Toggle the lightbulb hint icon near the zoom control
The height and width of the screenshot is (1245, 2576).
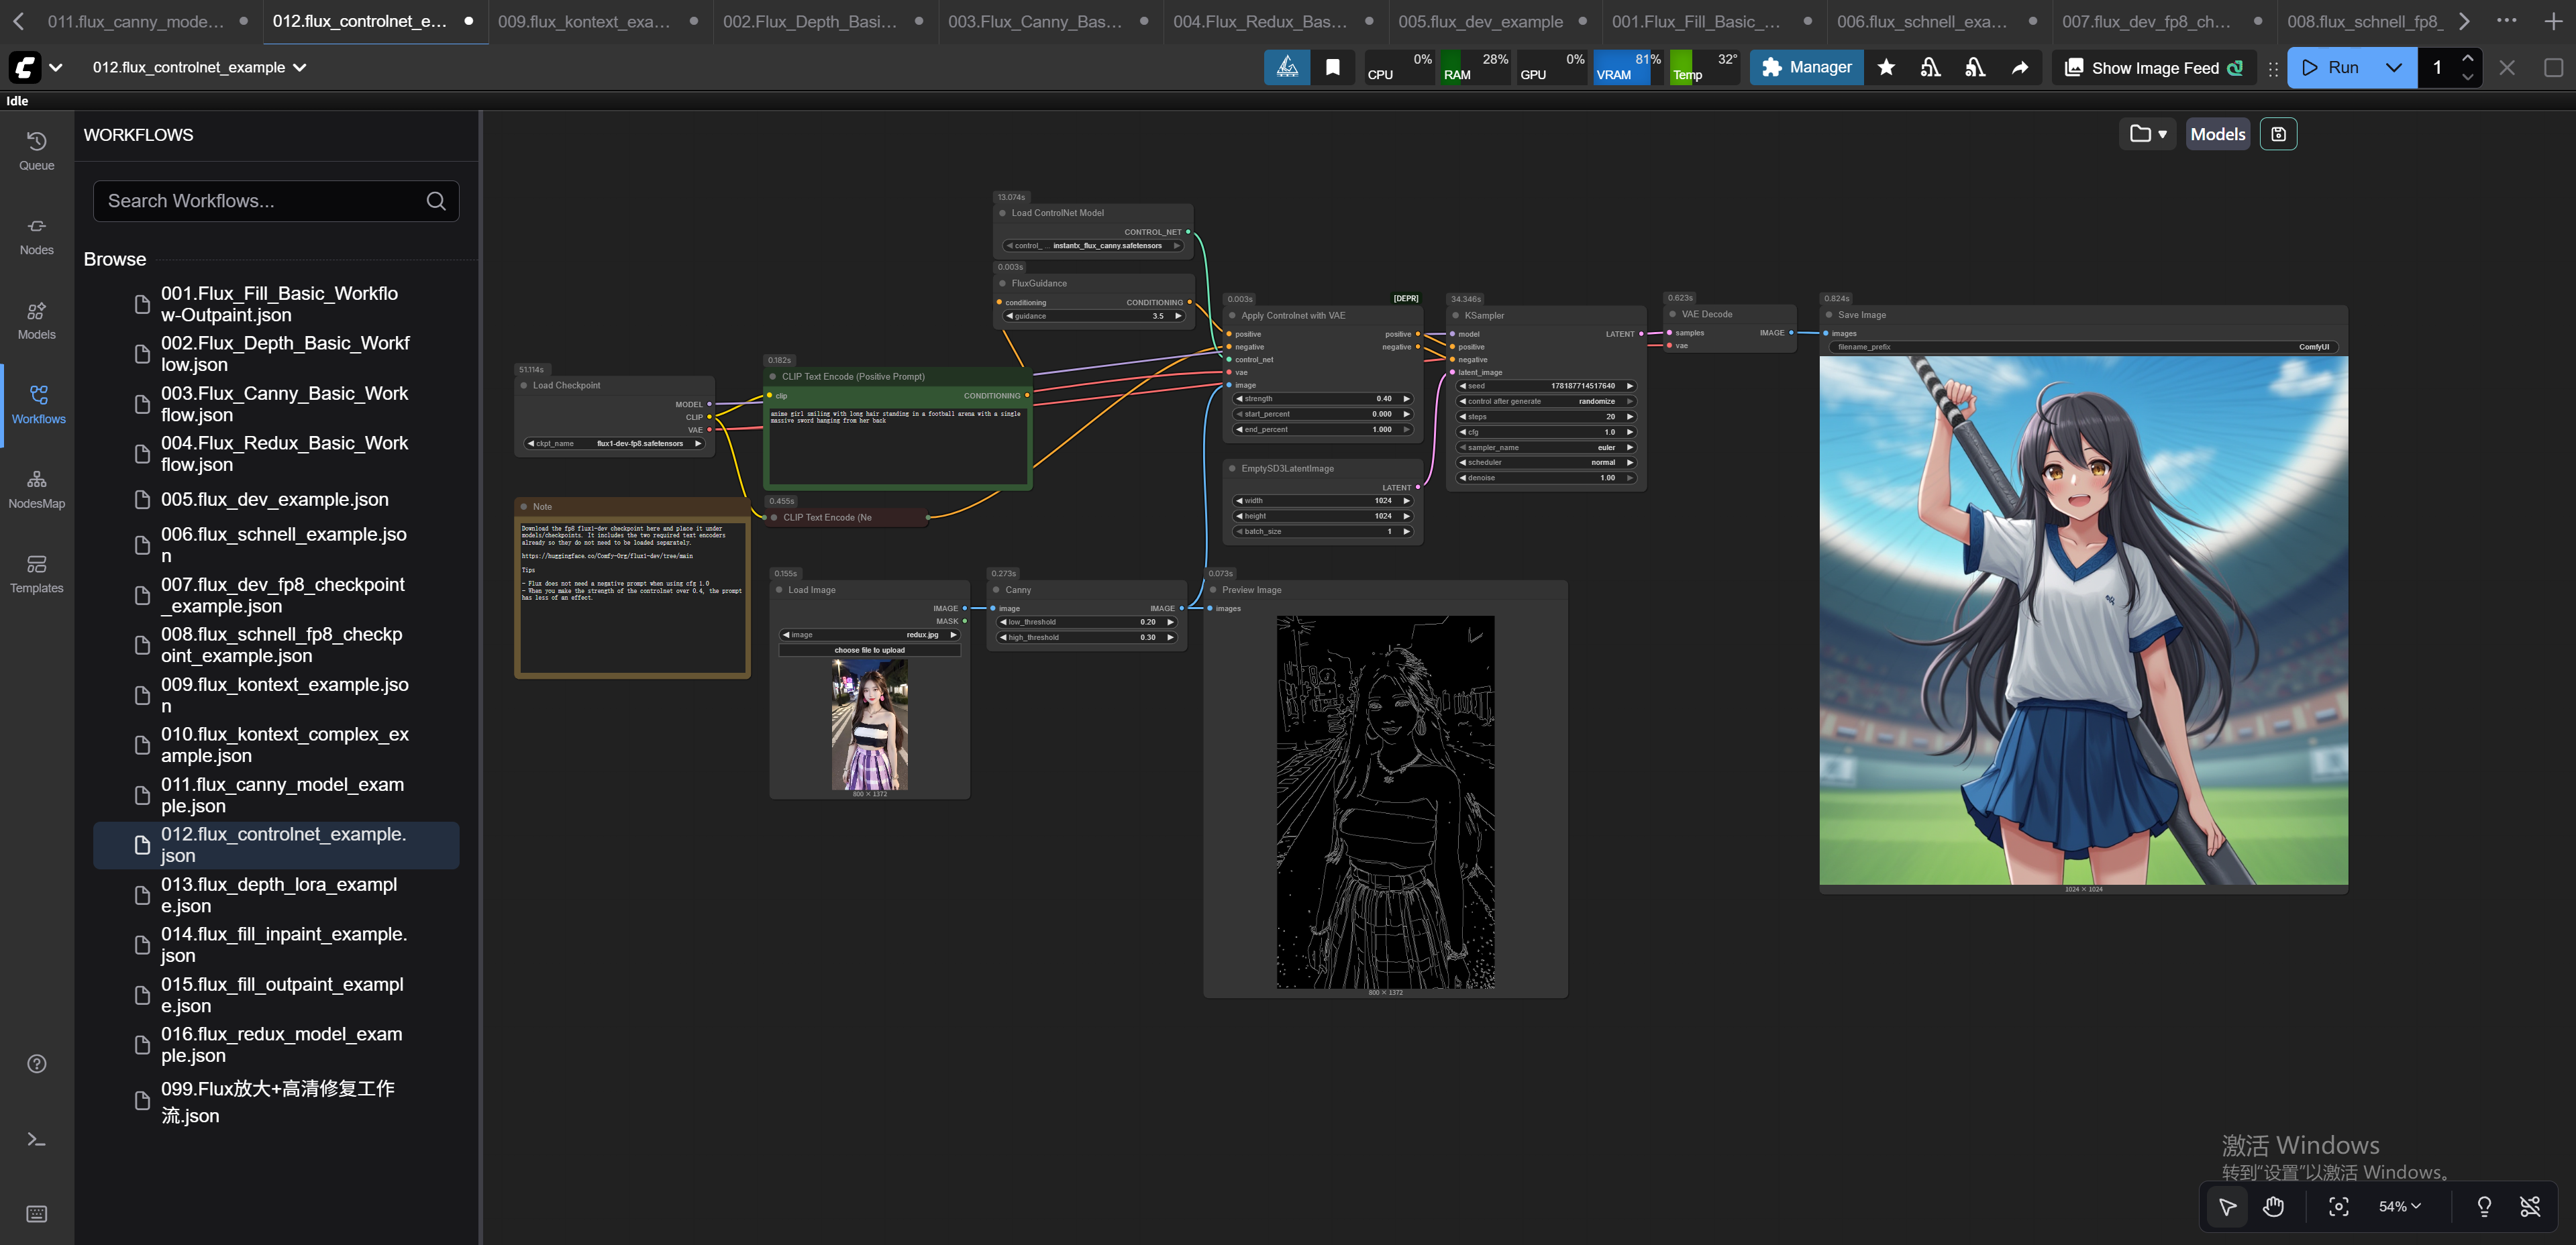pyautogui.click(x=2484, y=1206)
